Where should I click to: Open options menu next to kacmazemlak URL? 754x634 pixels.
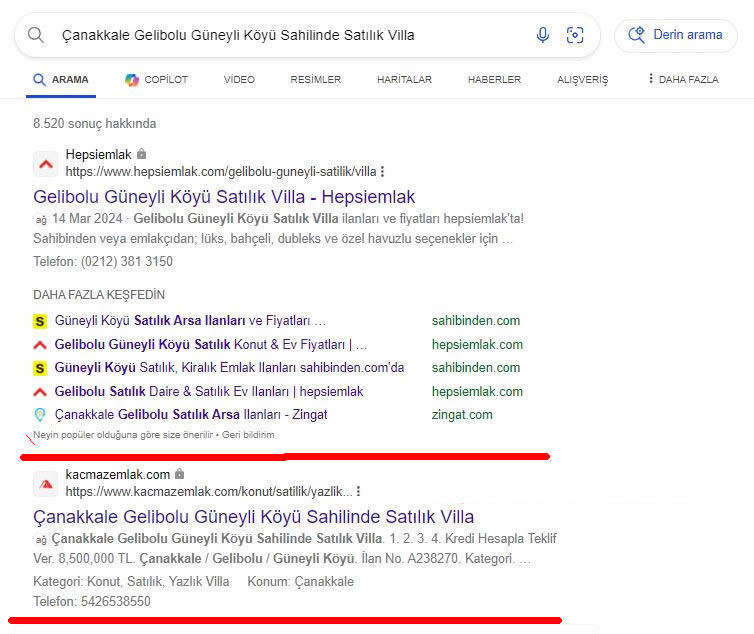click(x=359, y=492)
